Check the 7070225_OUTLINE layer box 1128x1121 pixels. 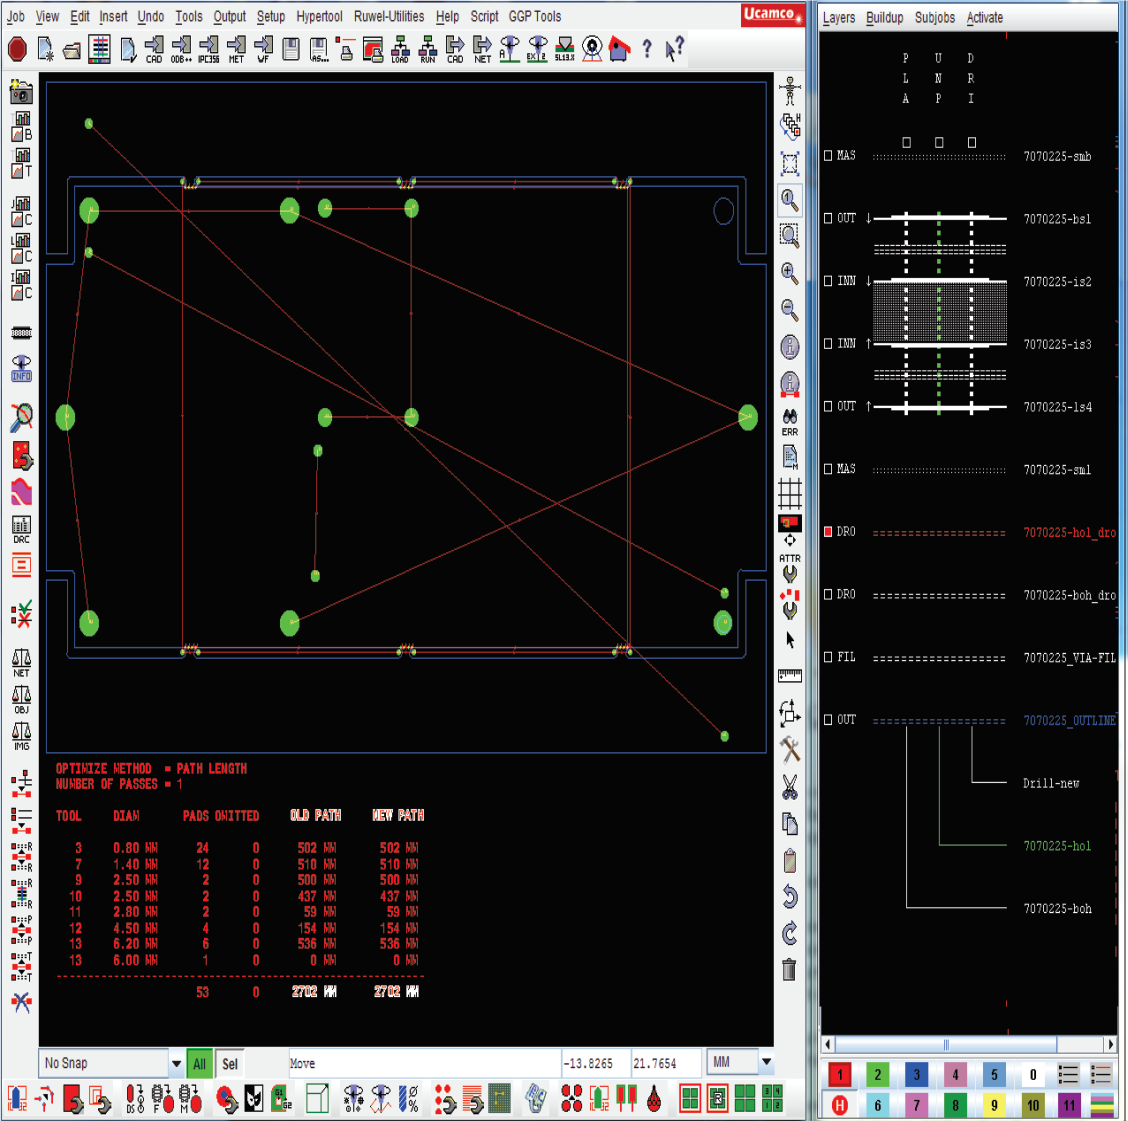[x=828, y=720]
